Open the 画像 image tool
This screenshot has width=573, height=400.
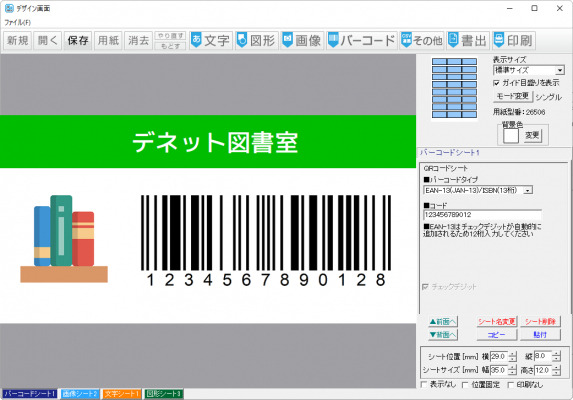[x=302, y=40]
